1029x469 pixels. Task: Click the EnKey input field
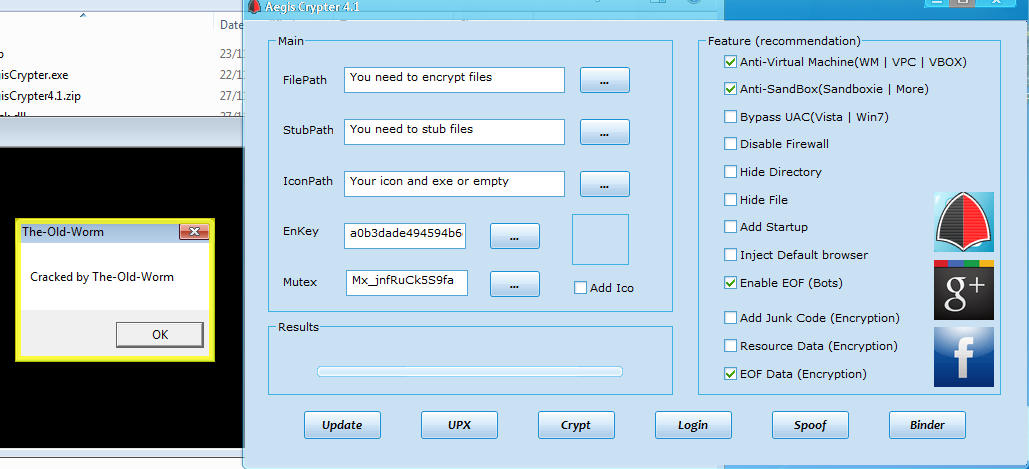(x=405, y=236)
